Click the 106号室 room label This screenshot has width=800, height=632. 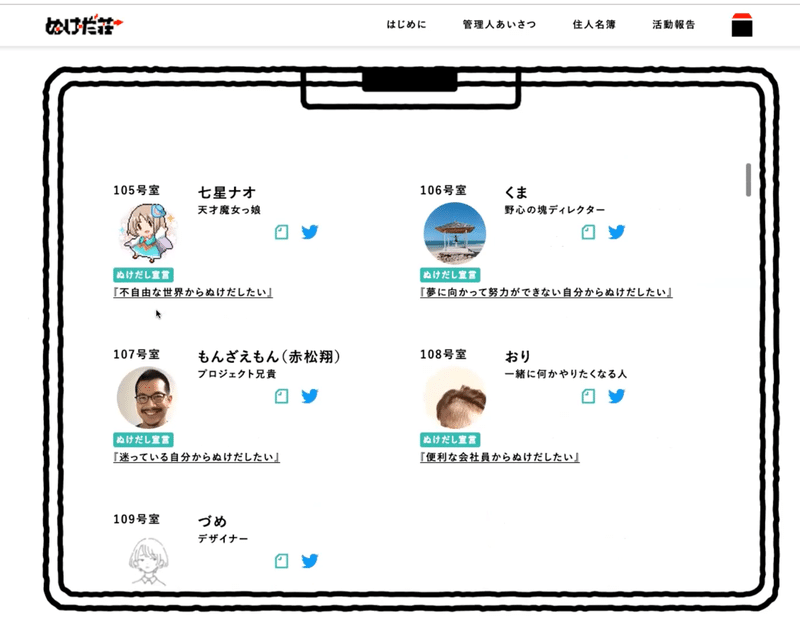(x=443, y=190)
